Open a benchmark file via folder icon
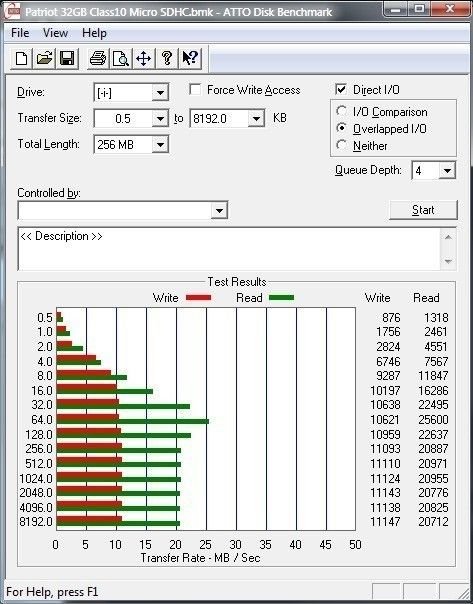The width and height of the screenshot is (473, 604). click(44, 59)
